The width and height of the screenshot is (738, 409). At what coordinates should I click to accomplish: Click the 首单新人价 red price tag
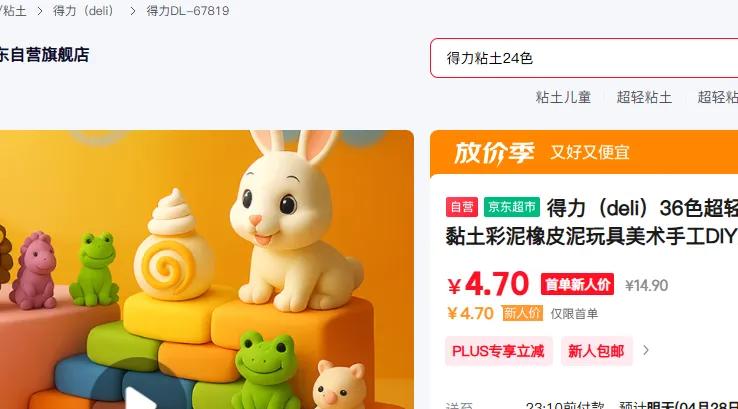[577, 284]
